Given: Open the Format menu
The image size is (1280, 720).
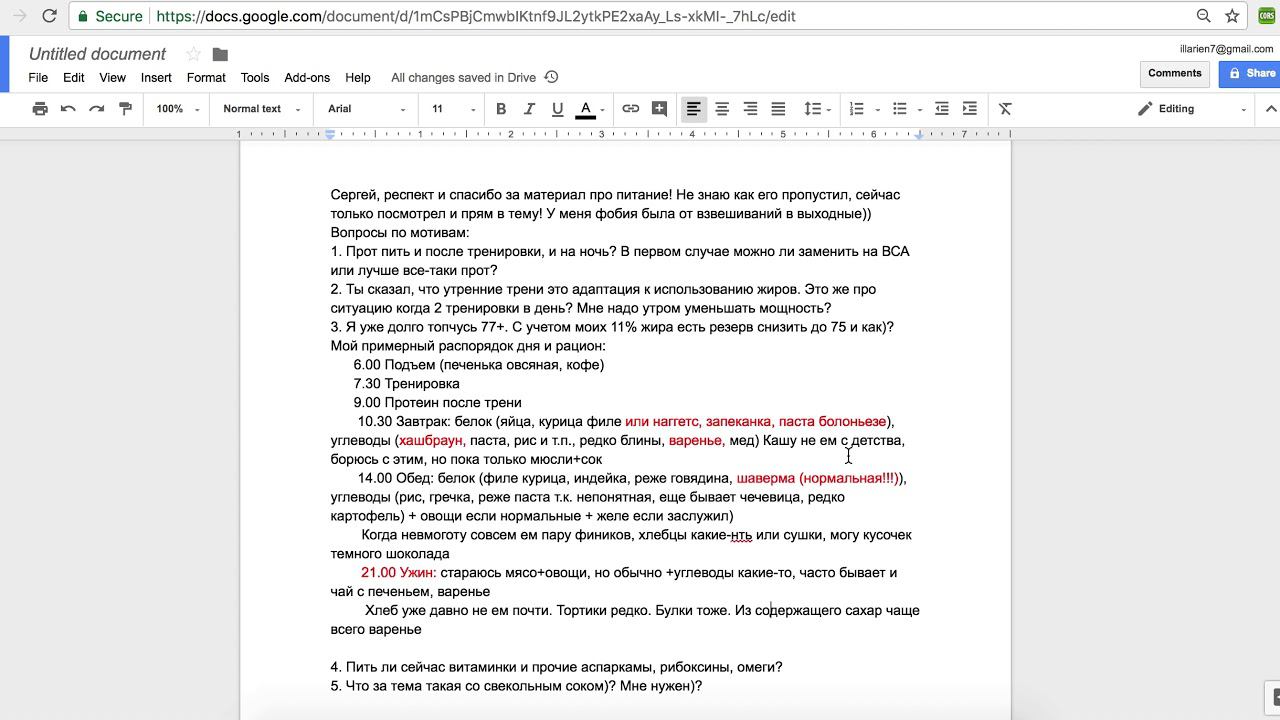Looking at the screenshot, I should click(206, 77).
